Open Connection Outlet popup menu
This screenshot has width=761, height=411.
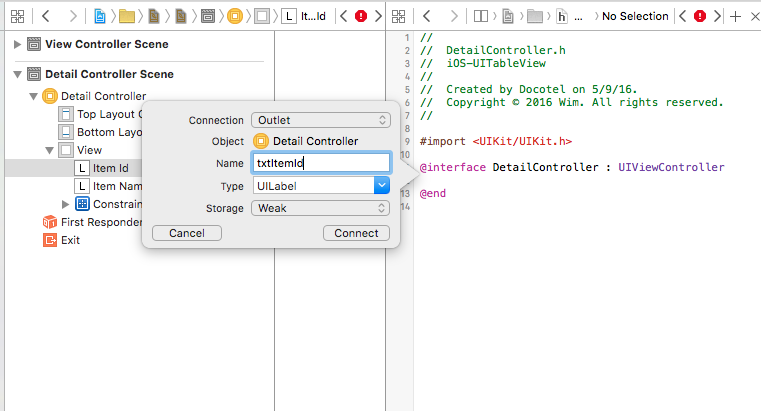pos(321,120)
